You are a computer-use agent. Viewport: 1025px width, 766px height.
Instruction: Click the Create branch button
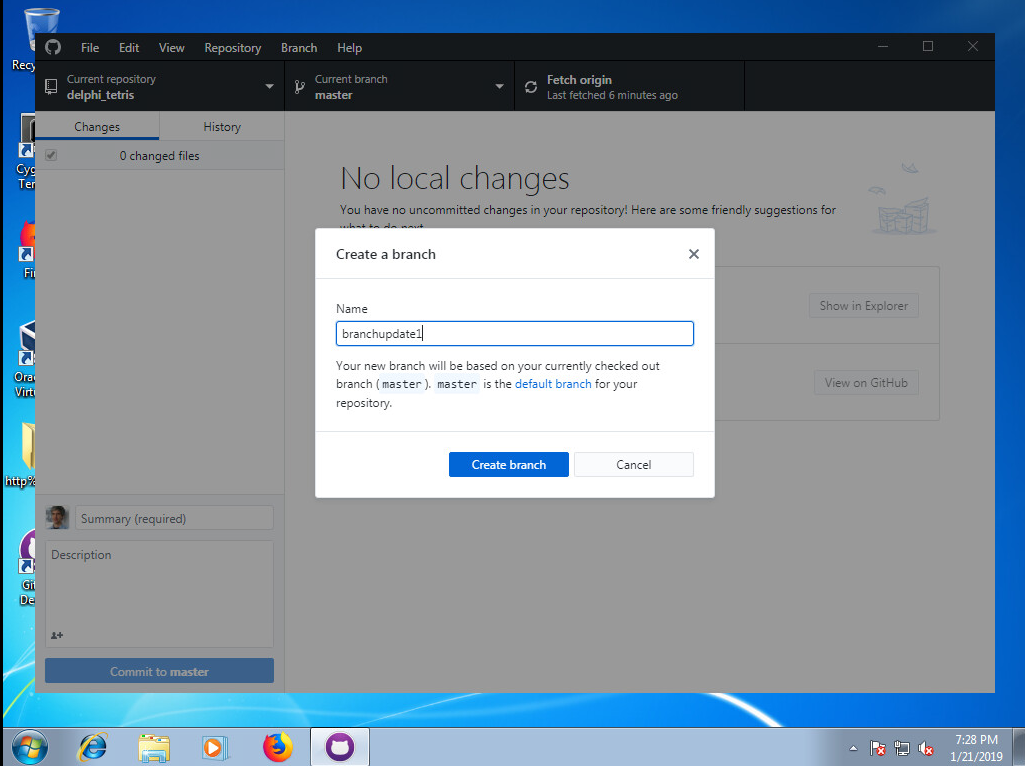[x=508, y=464]
